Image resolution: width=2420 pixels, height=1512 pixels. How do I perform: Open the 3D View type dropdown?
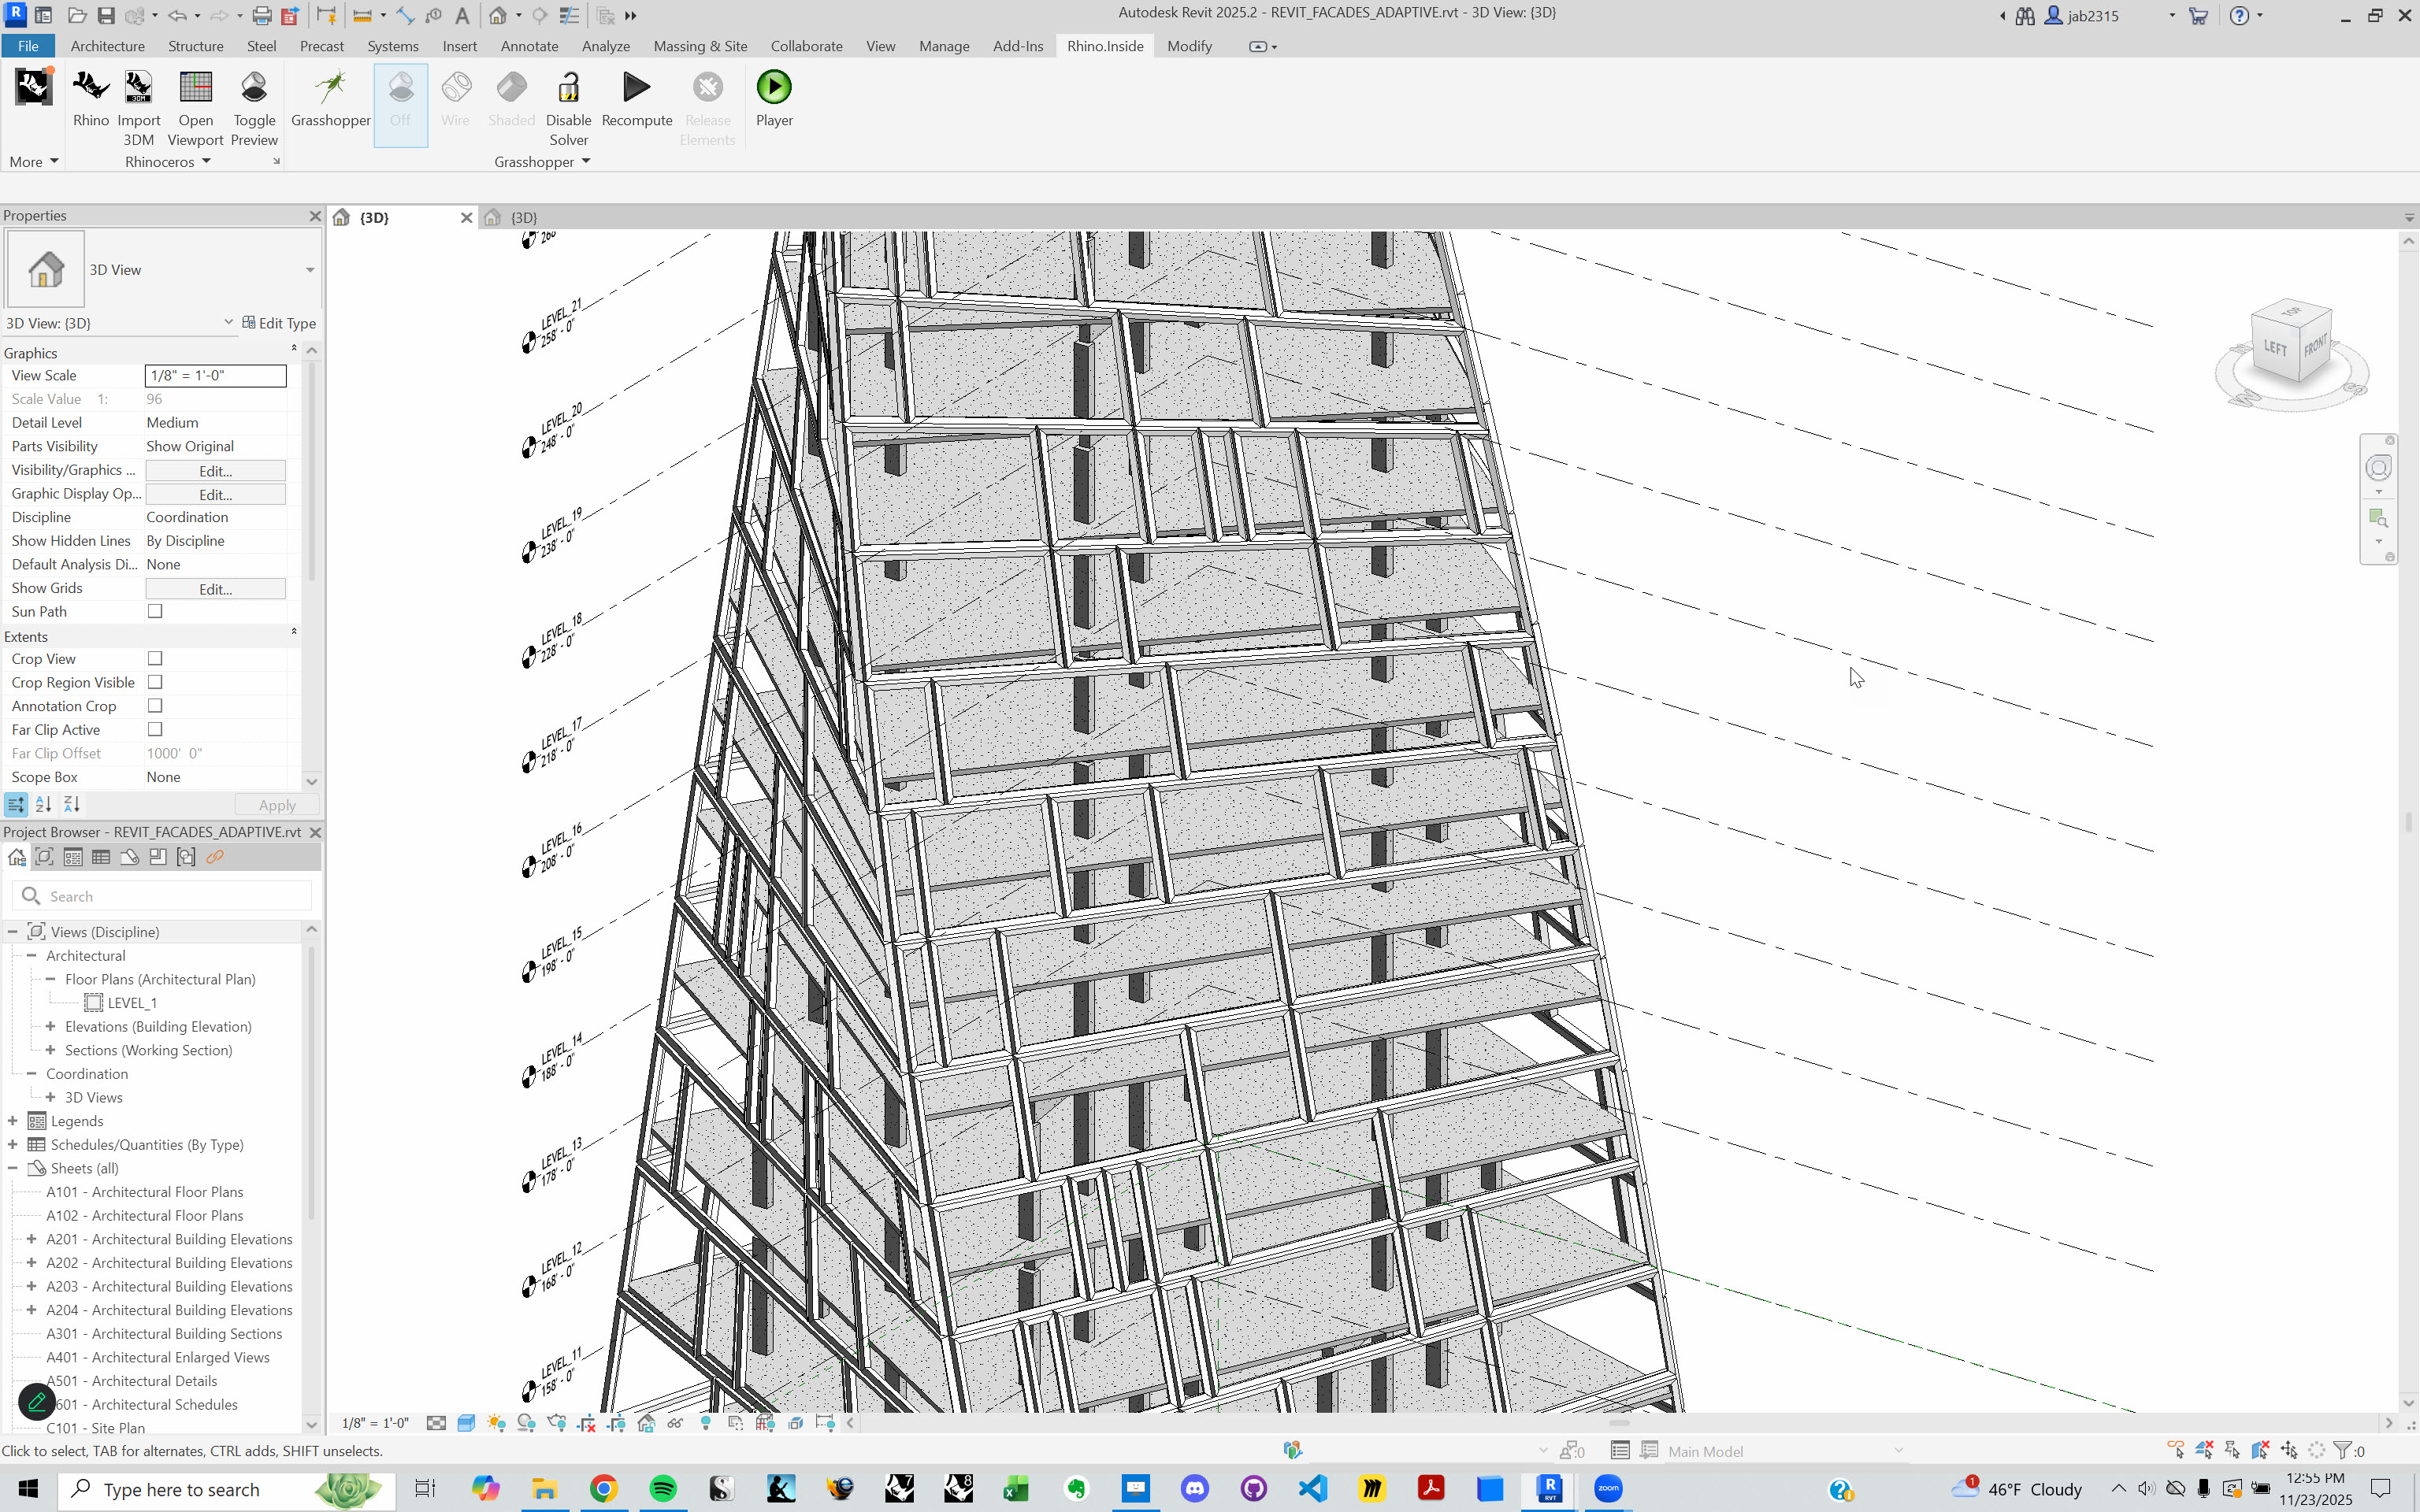310,270
